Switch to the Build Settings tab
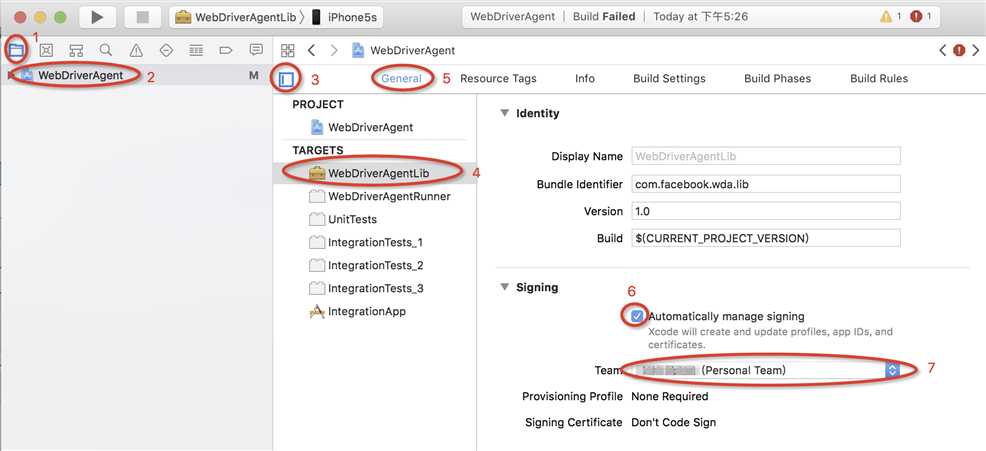986x451 pixels. click(x=669, y=78)
